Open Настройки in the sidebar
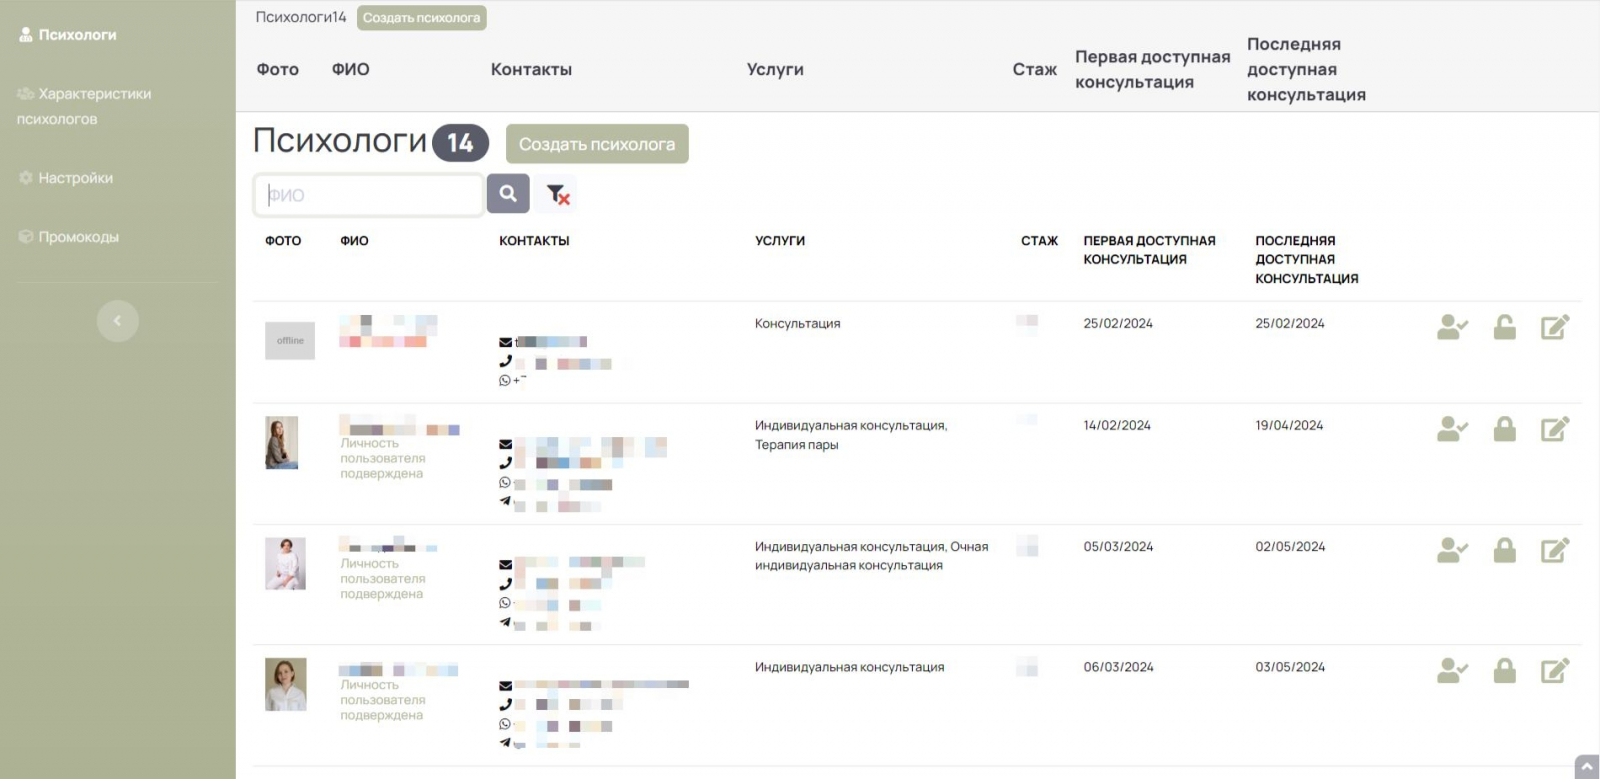 pyautogui.click(x=75, y=178)
